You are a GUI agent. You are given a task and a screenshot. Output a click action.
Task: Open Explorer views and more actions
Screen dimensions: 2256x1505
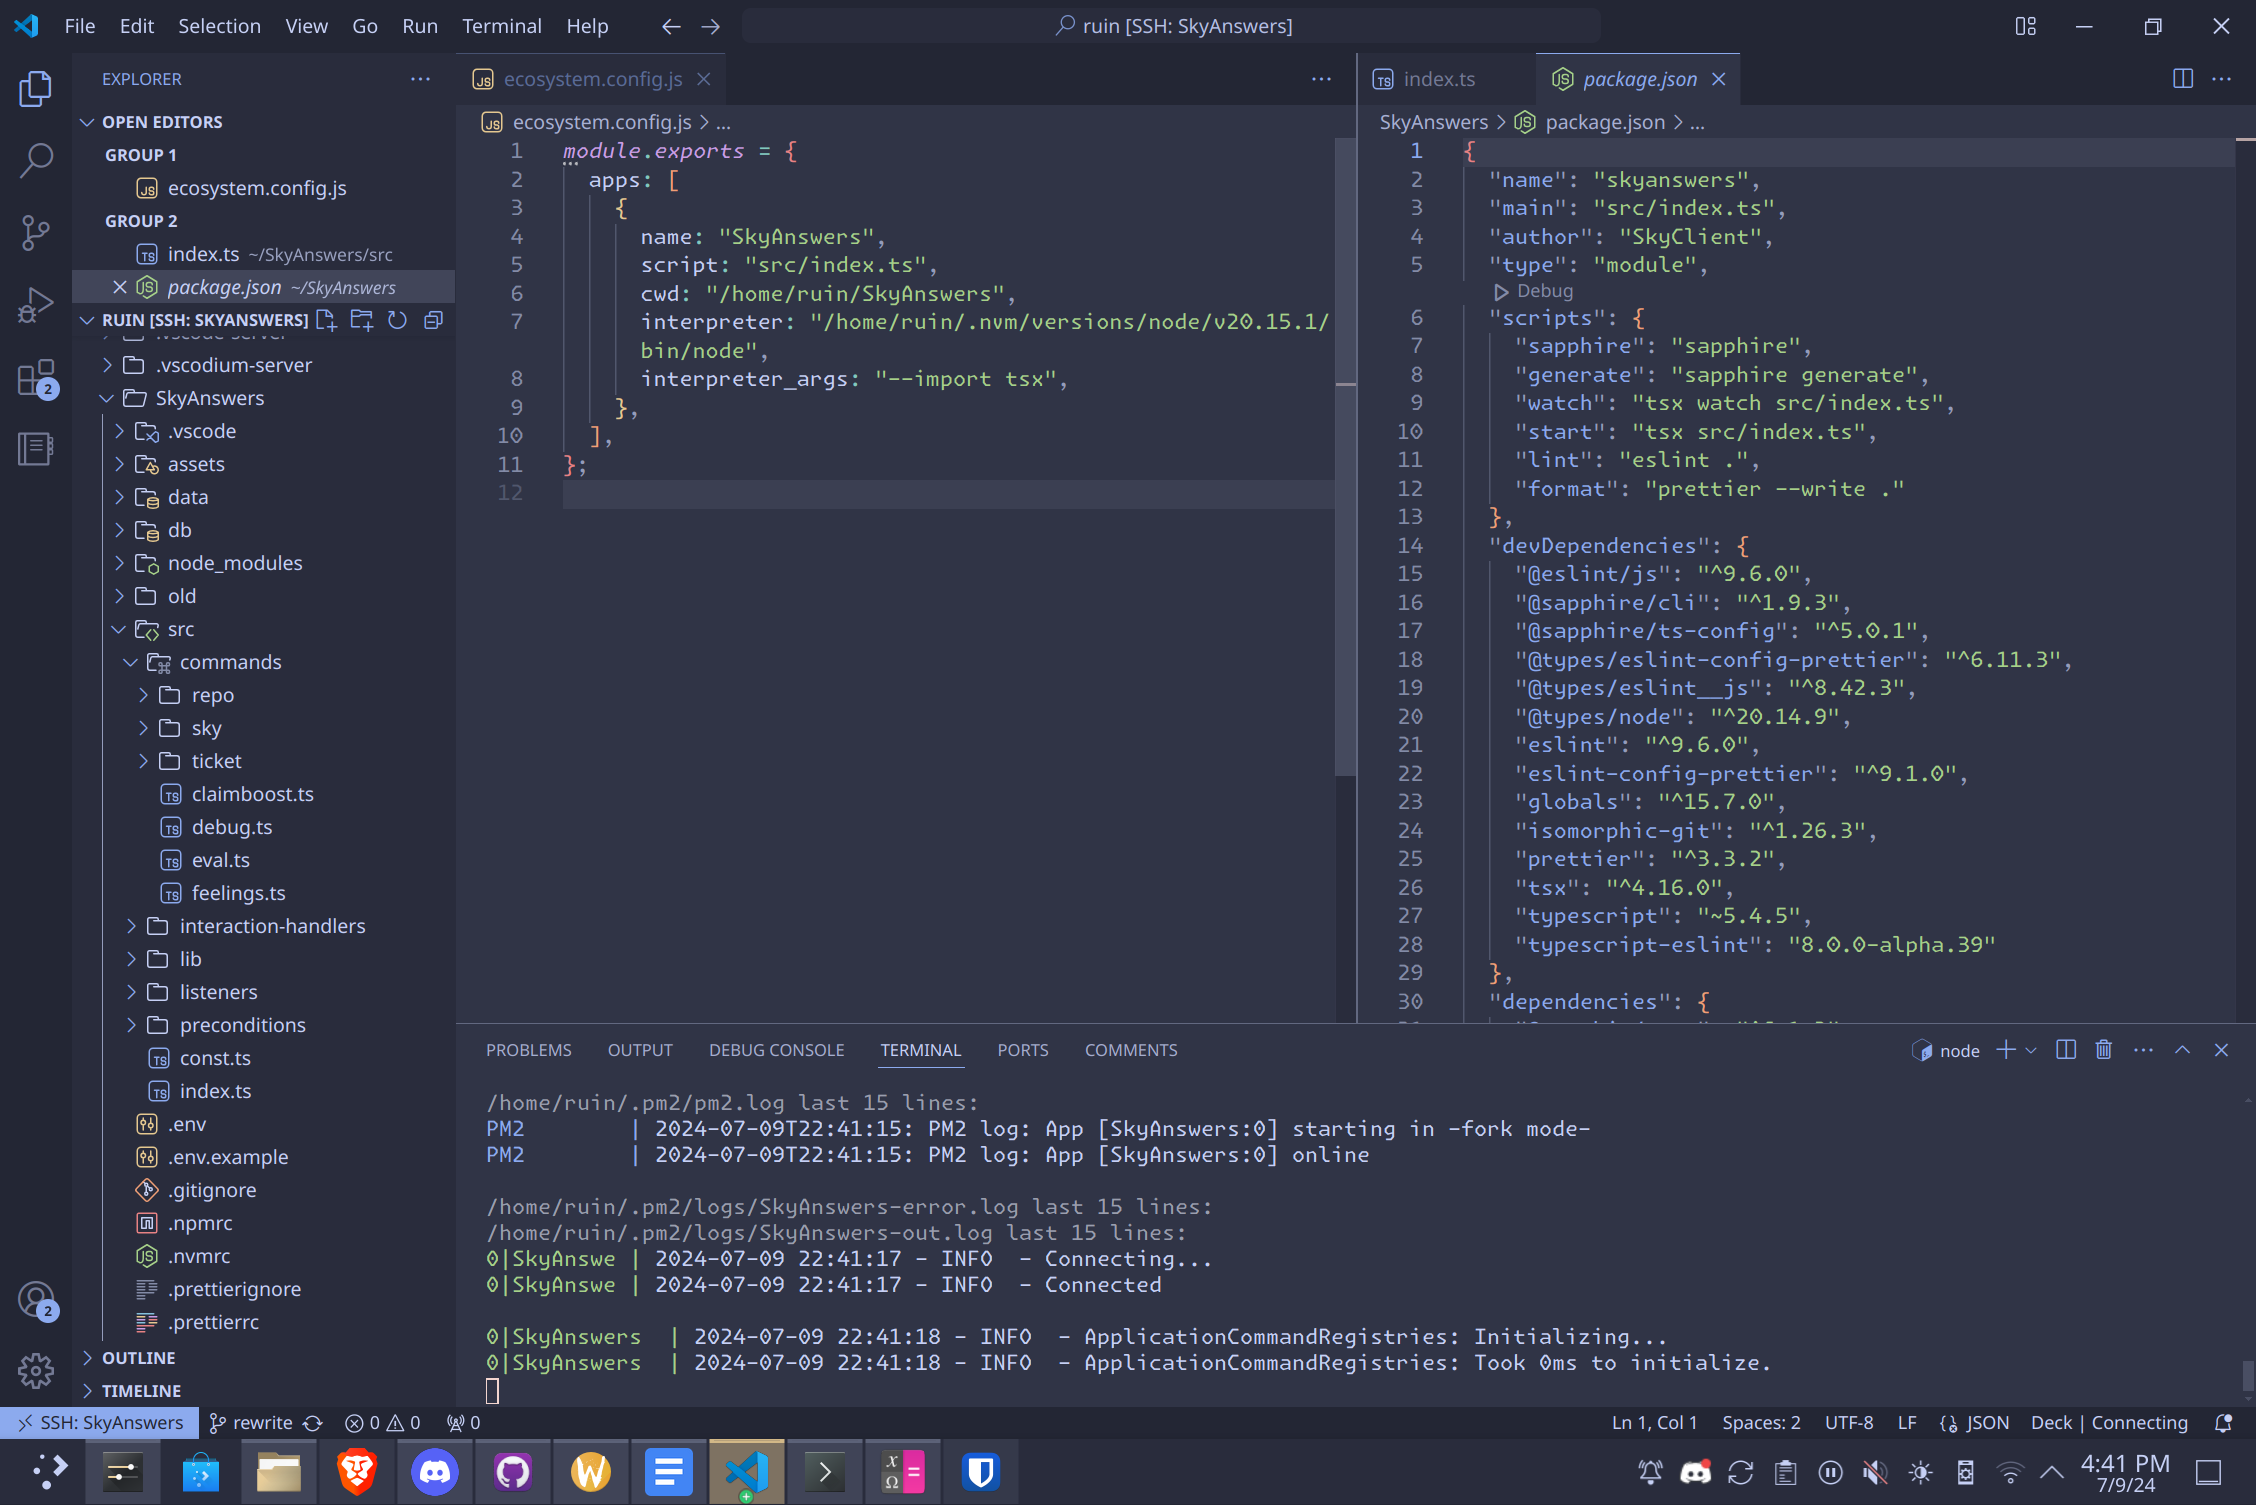pyautogui.click(x=420, y=79)
